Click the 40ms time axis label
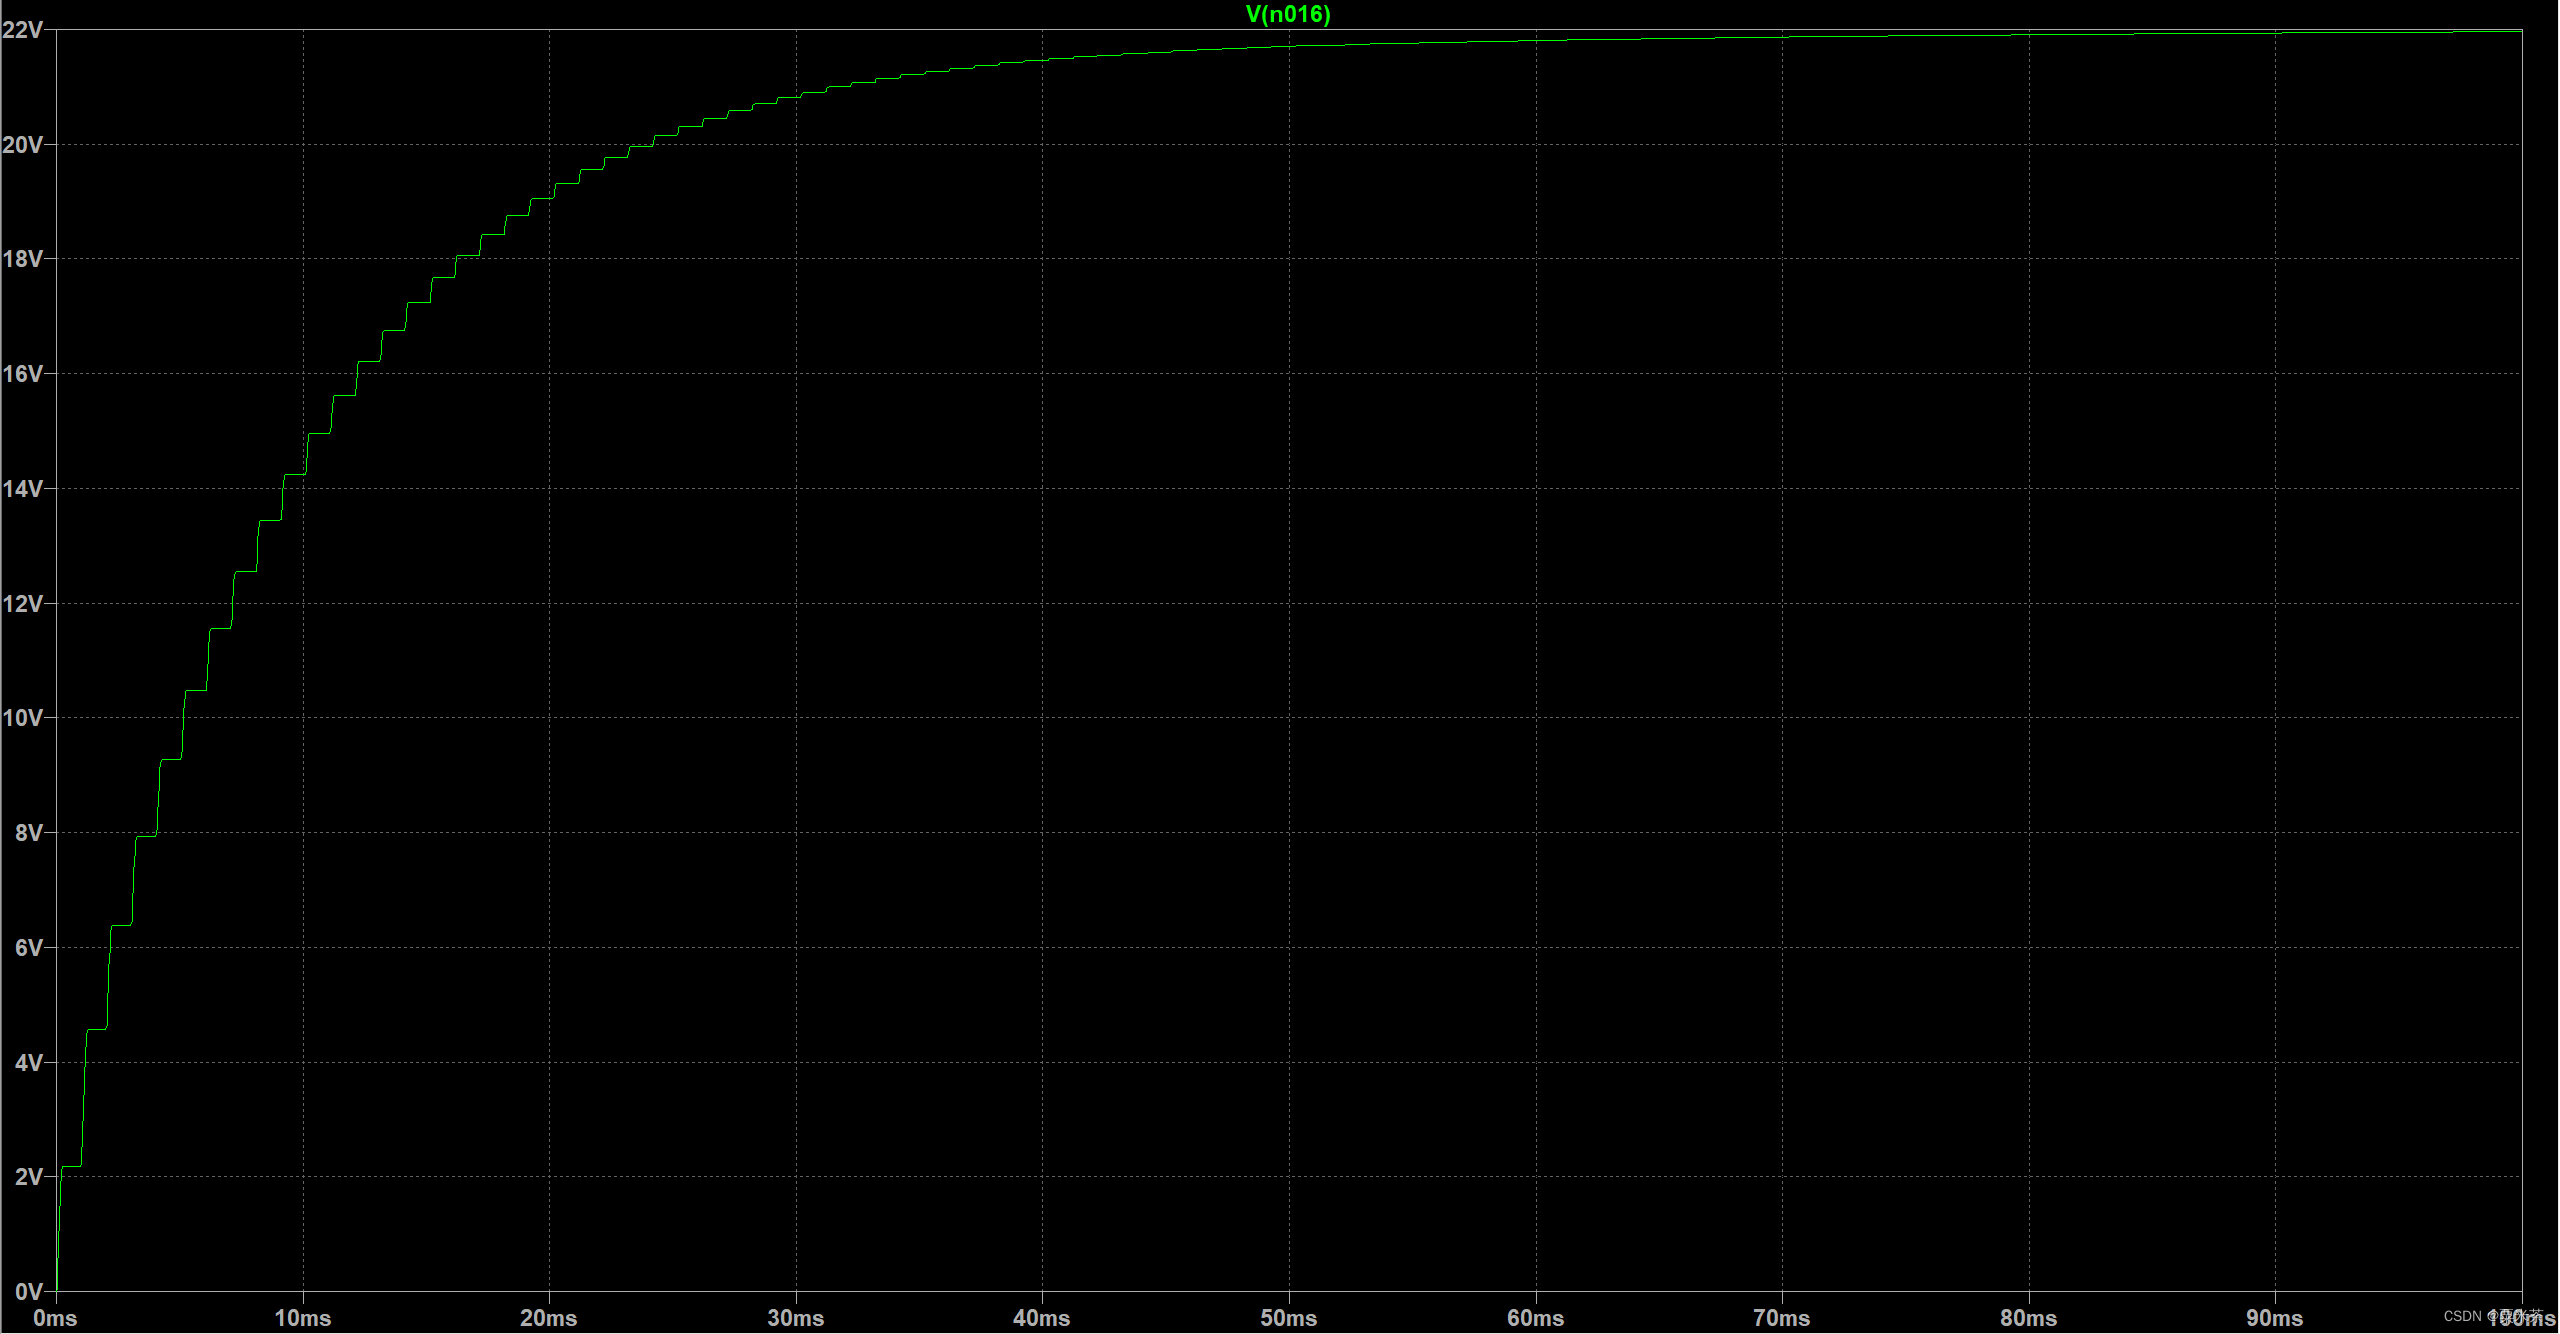The height and width of the screenshot is (1334, 2560). 1042,1318
